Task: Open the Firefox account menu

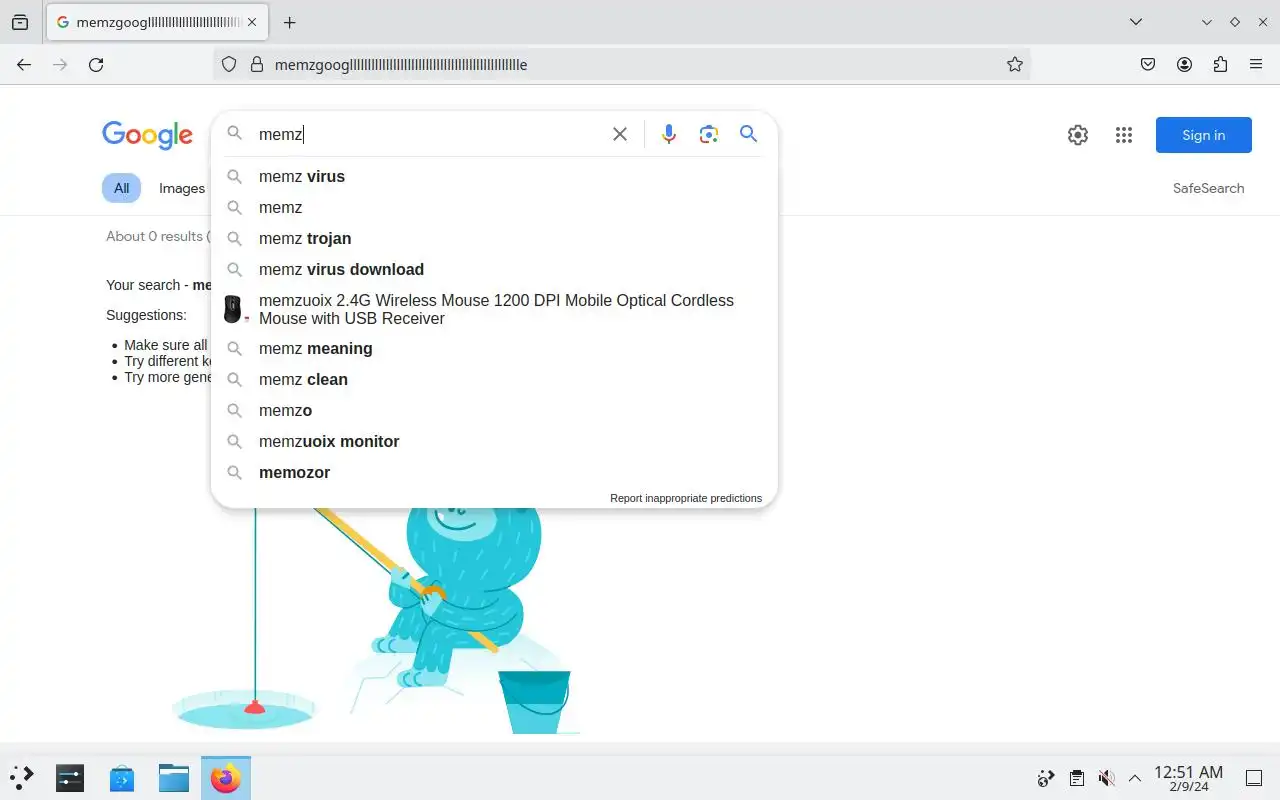Action: tap(1184, 64)
